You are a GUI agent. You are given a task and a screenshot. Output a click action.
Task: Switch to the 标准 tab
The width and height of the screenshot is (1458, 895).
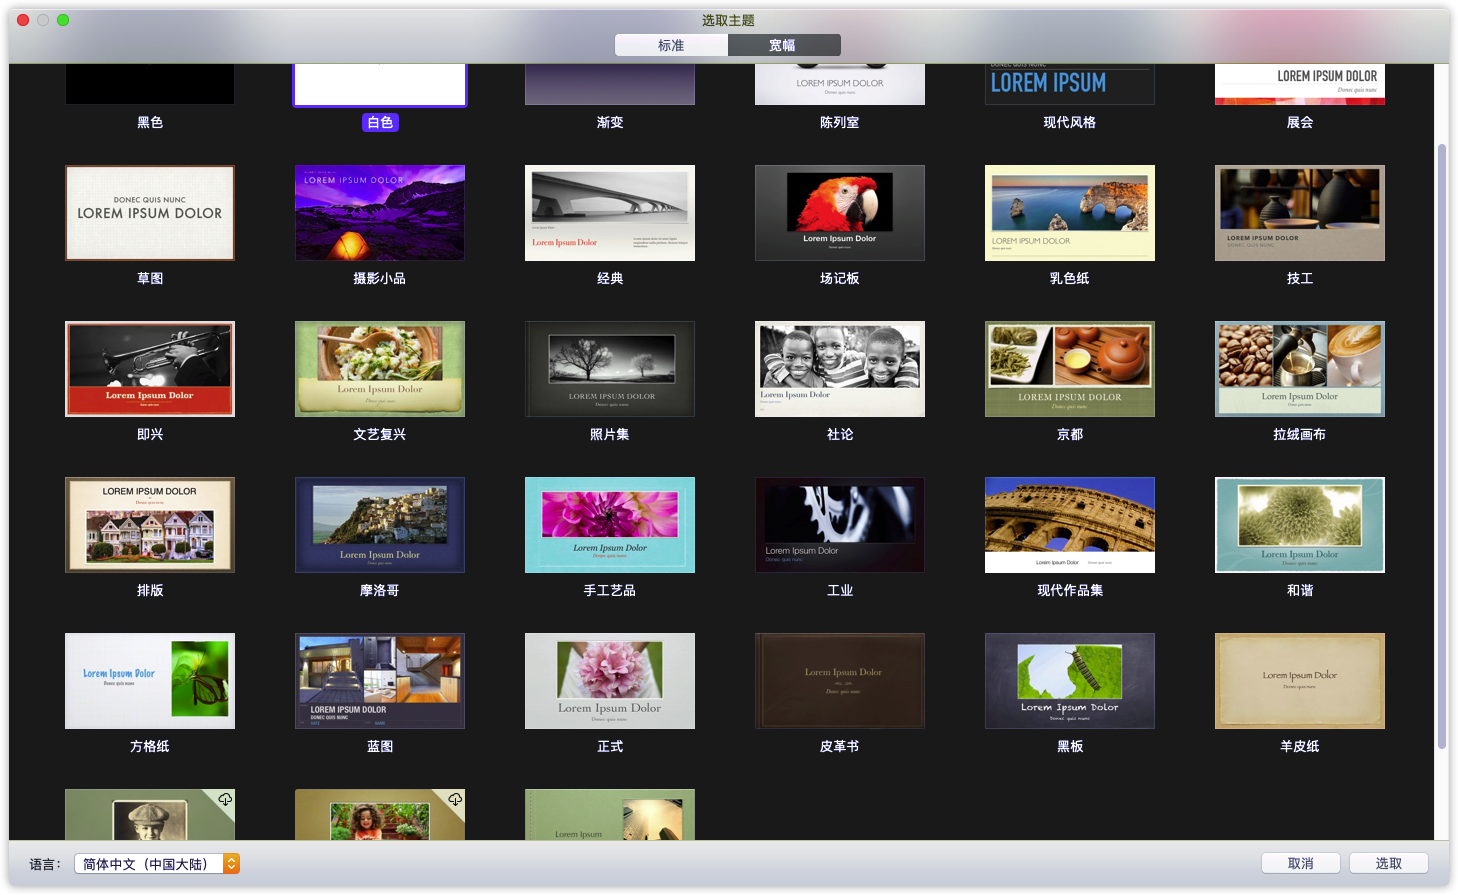671,45
